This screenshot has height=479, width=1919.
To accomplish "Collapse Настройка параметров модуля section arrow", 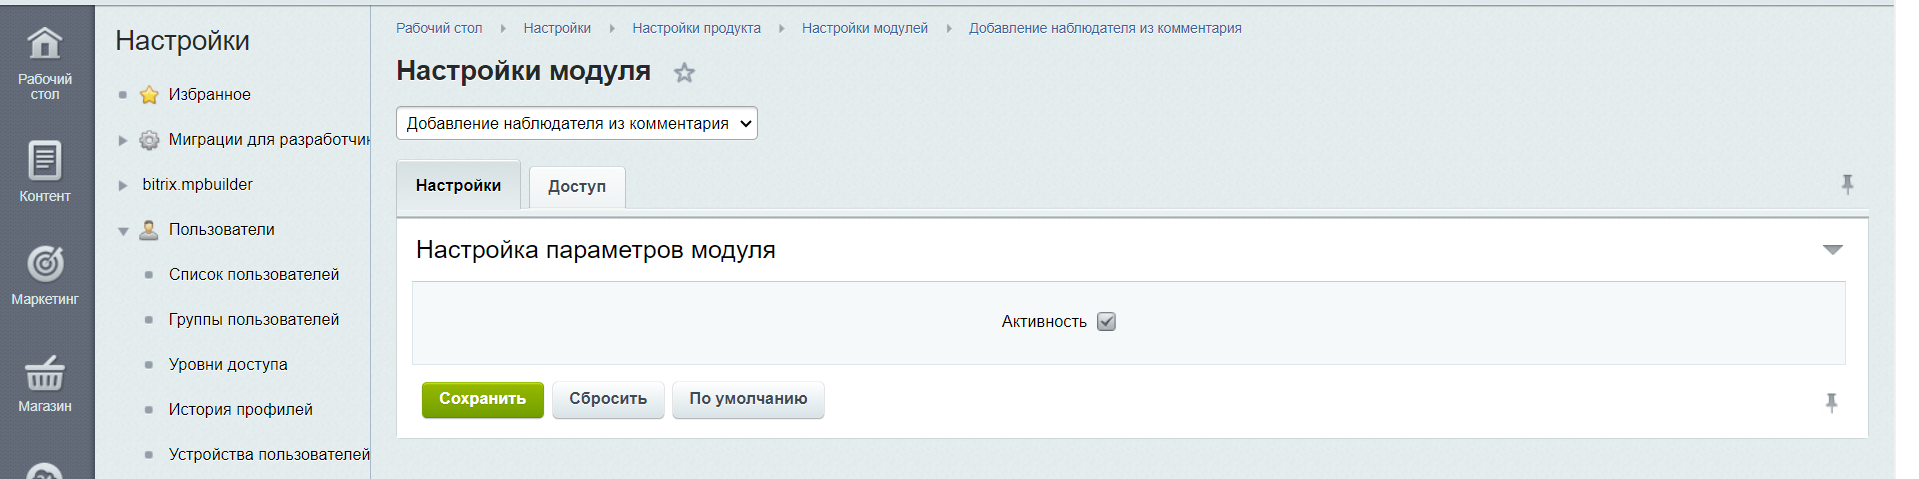I will click(x=1832, y=250).
